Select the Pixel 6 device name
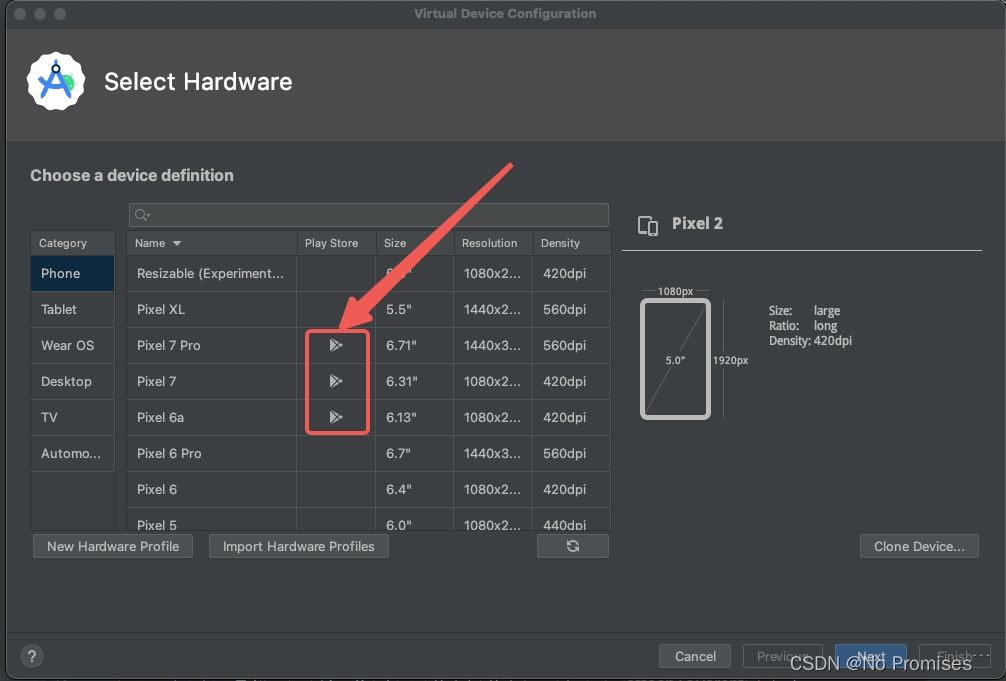 [157, 489]
